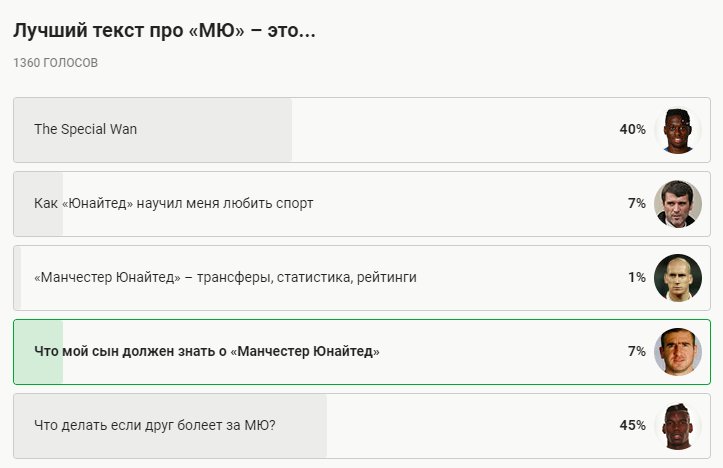Click the 1% result percentage

(x=637, y=278)
